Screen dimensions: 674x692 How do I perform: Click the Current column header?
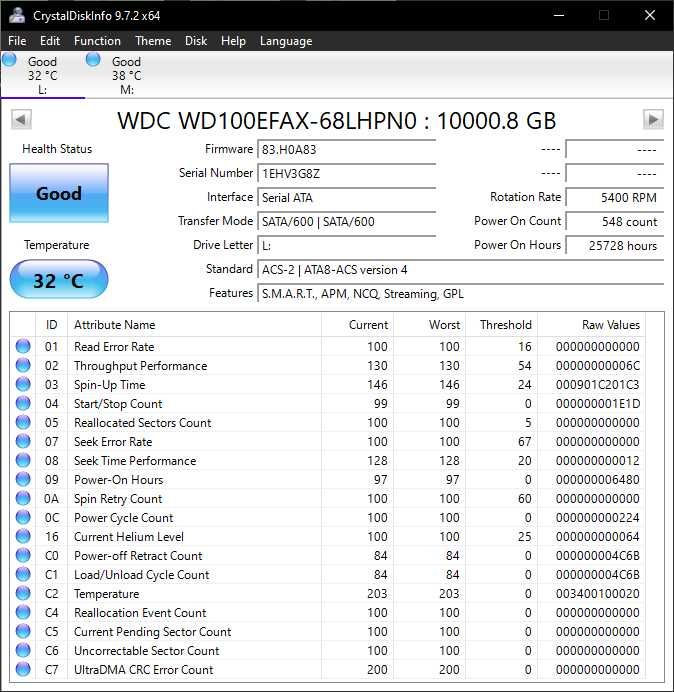point(358,325)
